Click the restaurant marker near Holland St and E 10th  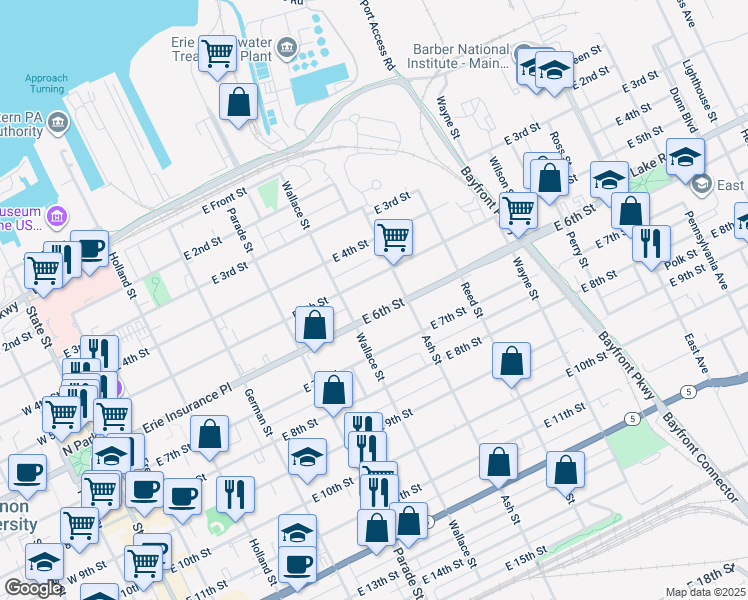pyautogui.click(x=235, y=494)
